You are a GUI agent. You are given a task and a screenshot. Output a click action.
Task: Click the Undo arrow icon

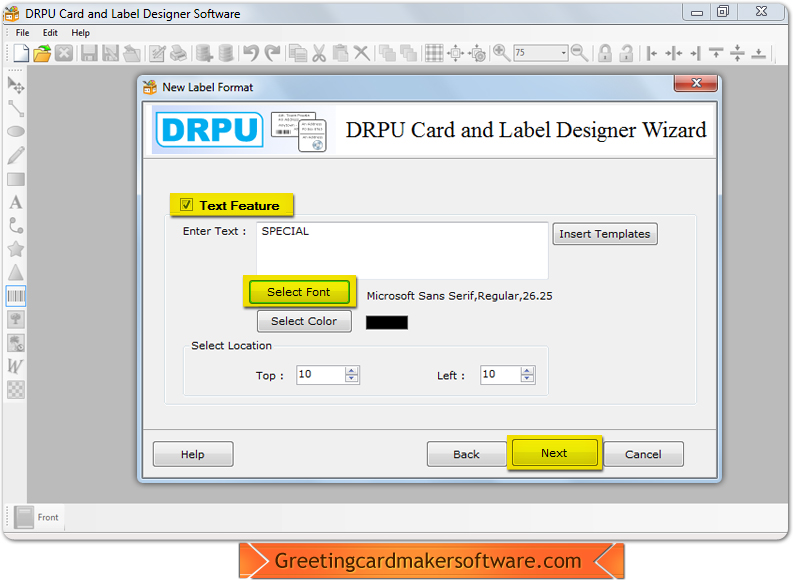[x=251, y=53]
